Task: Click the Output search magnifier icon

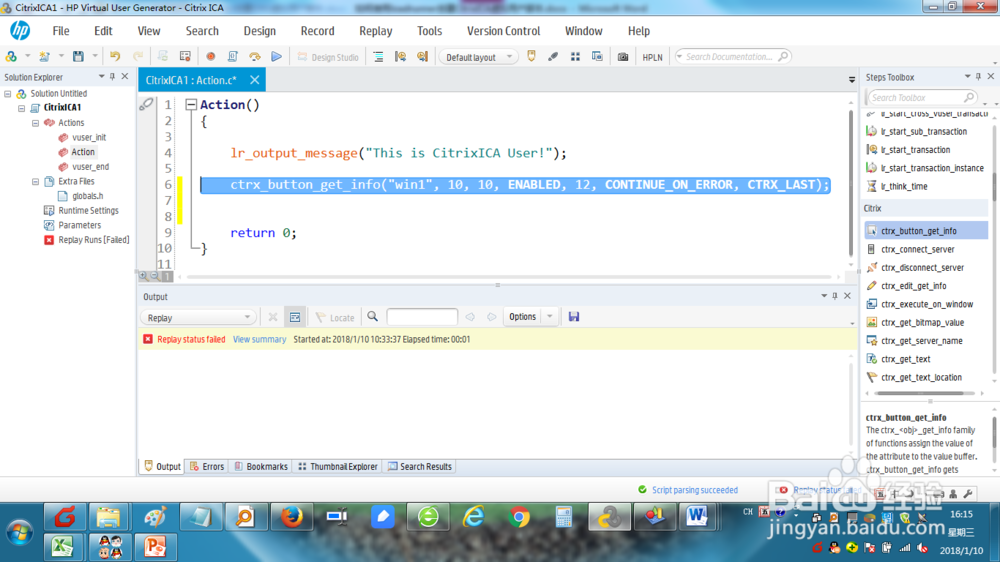Action: (372, 316)
